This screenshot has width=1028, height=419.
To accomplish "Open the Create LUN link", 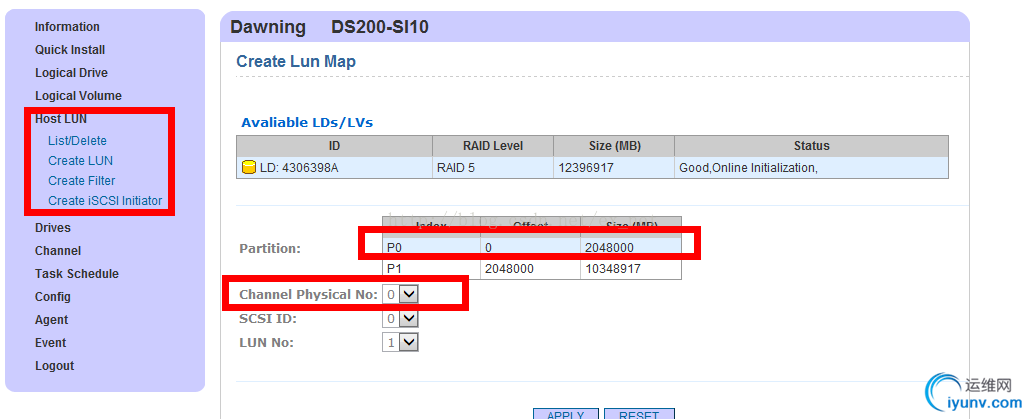I will [x=80, y=161].
